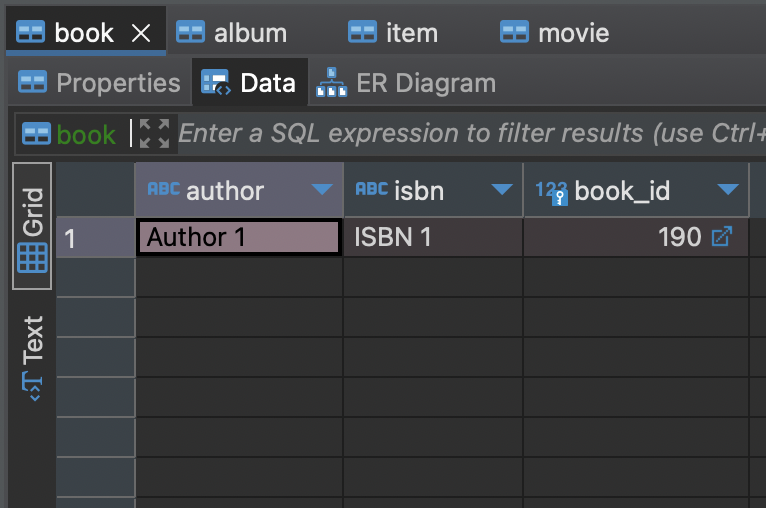The height and width of the screenshot is (508, 766).
Task: Close the book editor tab
Action: (141, 33)
